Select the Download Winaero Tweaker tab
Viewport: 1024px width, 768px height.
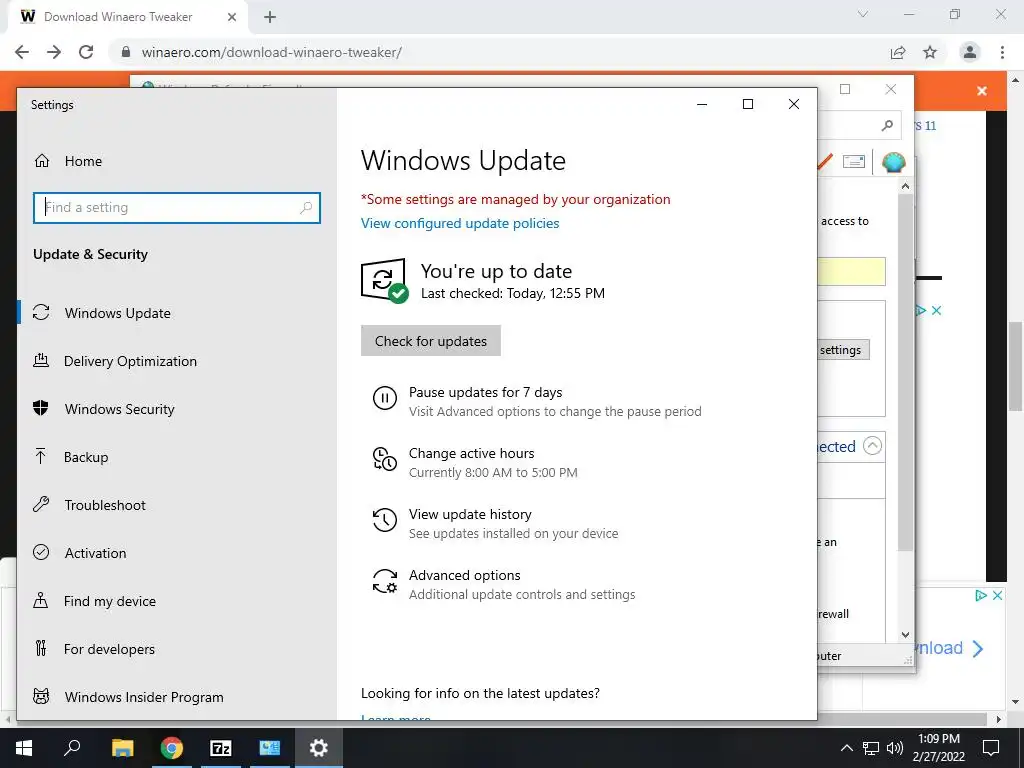coord(118,17)
